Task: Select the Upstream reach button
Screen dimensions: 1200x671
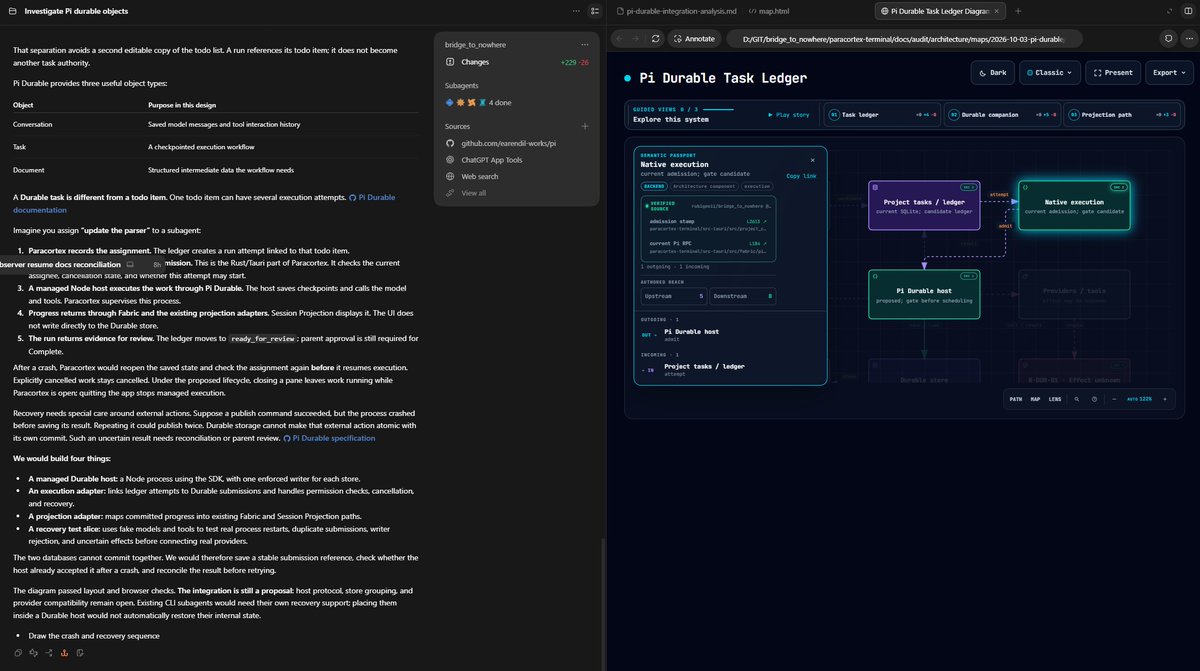Action: pos(674,296)
